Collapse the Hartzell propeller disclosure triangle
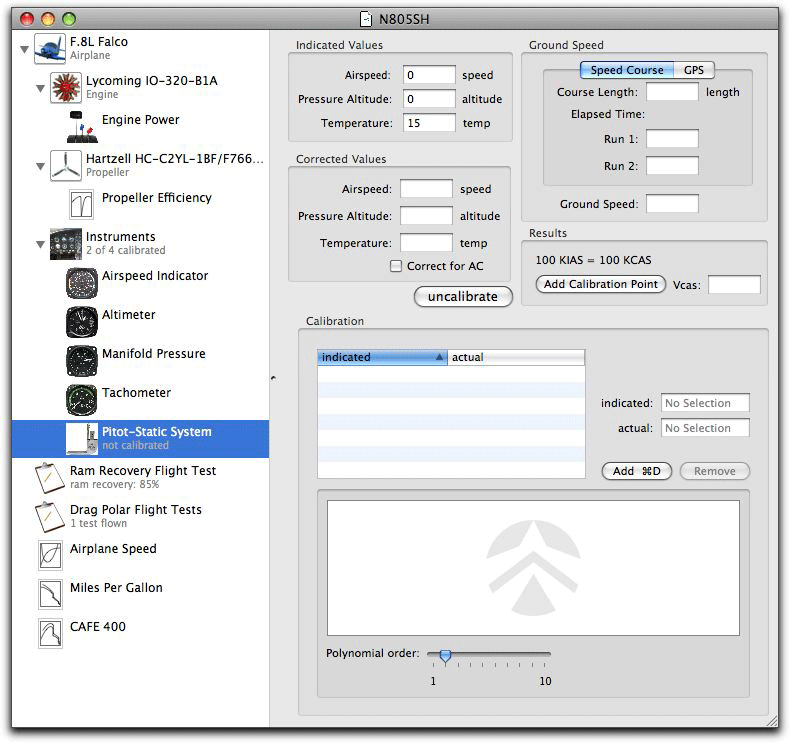This screenshot has height=743, width=790. 40,166
